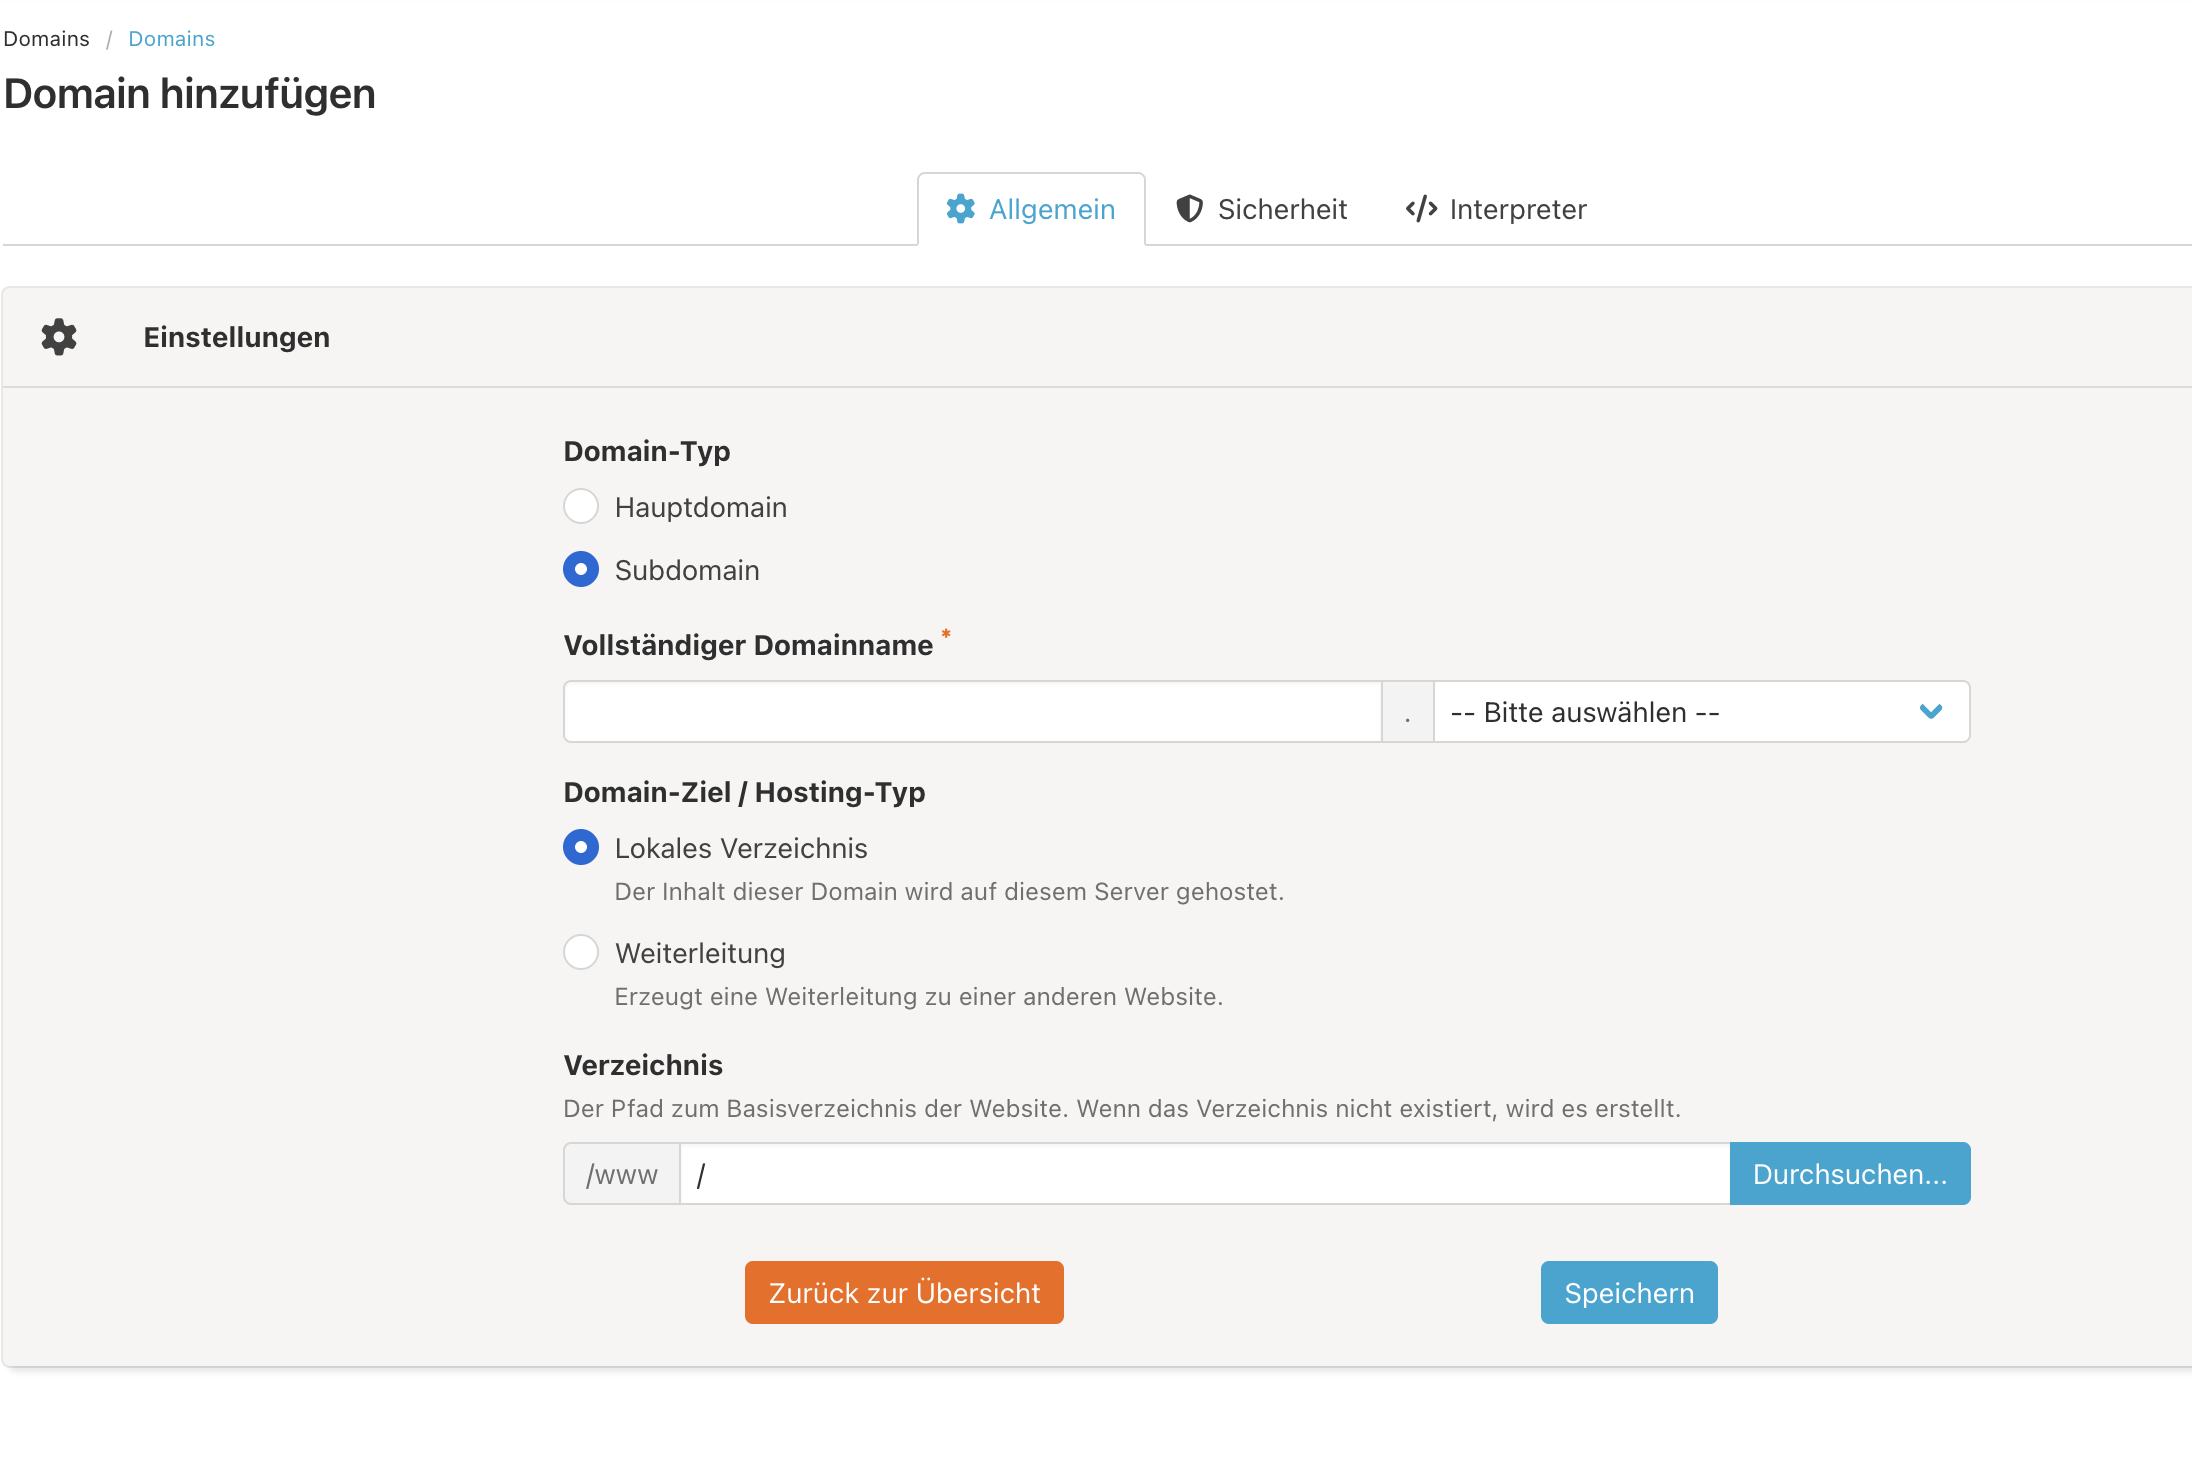Image resolution: width=2192 pixels, height=1458 pixels.
Task: Click the subdomain name input field
Action: point(973,712)
